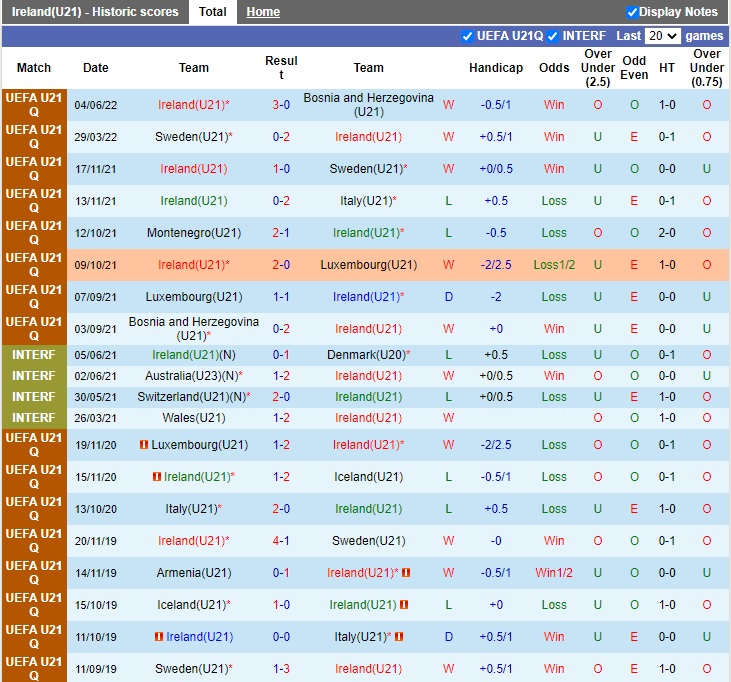Click red card icon before Ireland(U21) on 15/11/20

(x=157, y=477)
